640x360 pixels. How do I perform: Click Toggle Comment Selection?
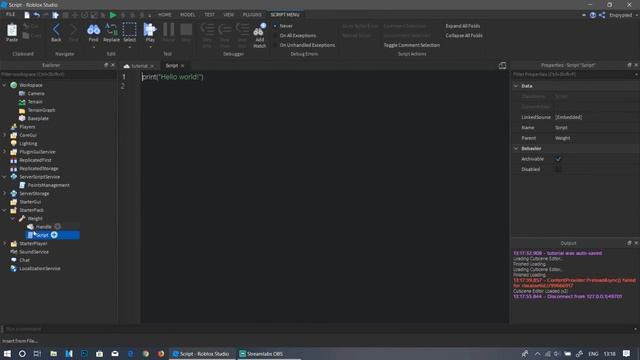tap(411, 45)
